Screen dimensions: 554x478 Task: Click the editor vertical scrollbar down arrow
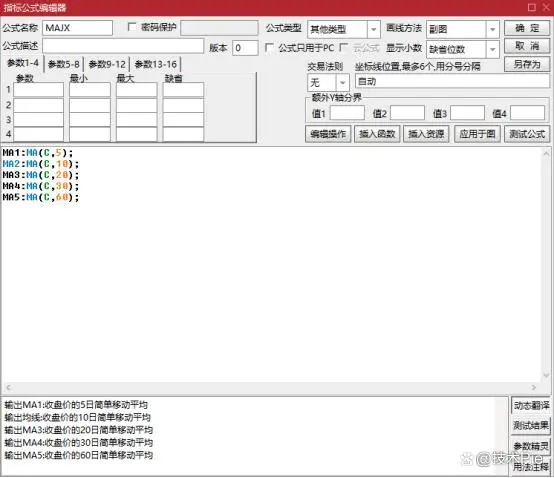click(546, 374)
